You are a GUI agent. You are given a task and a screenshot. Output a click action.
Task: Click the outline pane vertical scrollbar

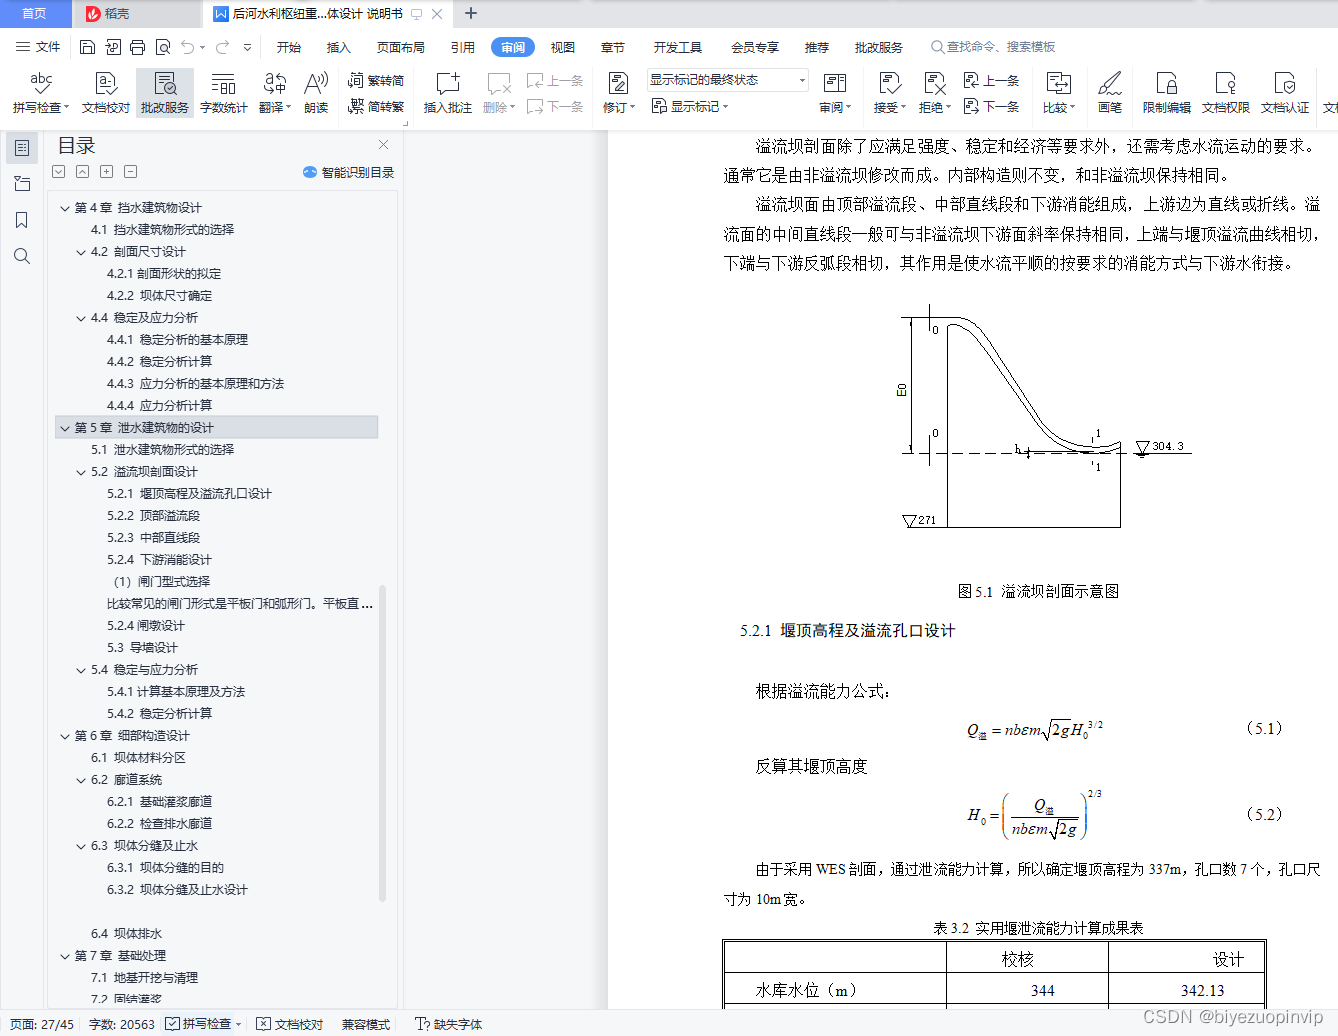click(382, 743)
